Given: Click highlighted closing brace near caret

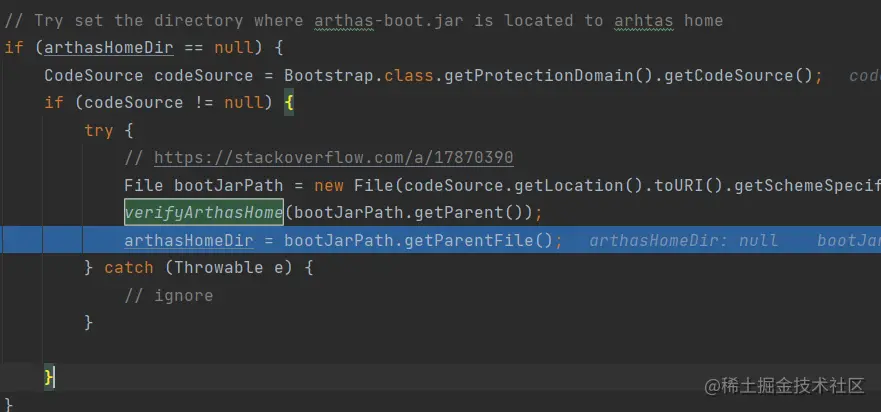Looking at the screenshot, I should 49,377.
